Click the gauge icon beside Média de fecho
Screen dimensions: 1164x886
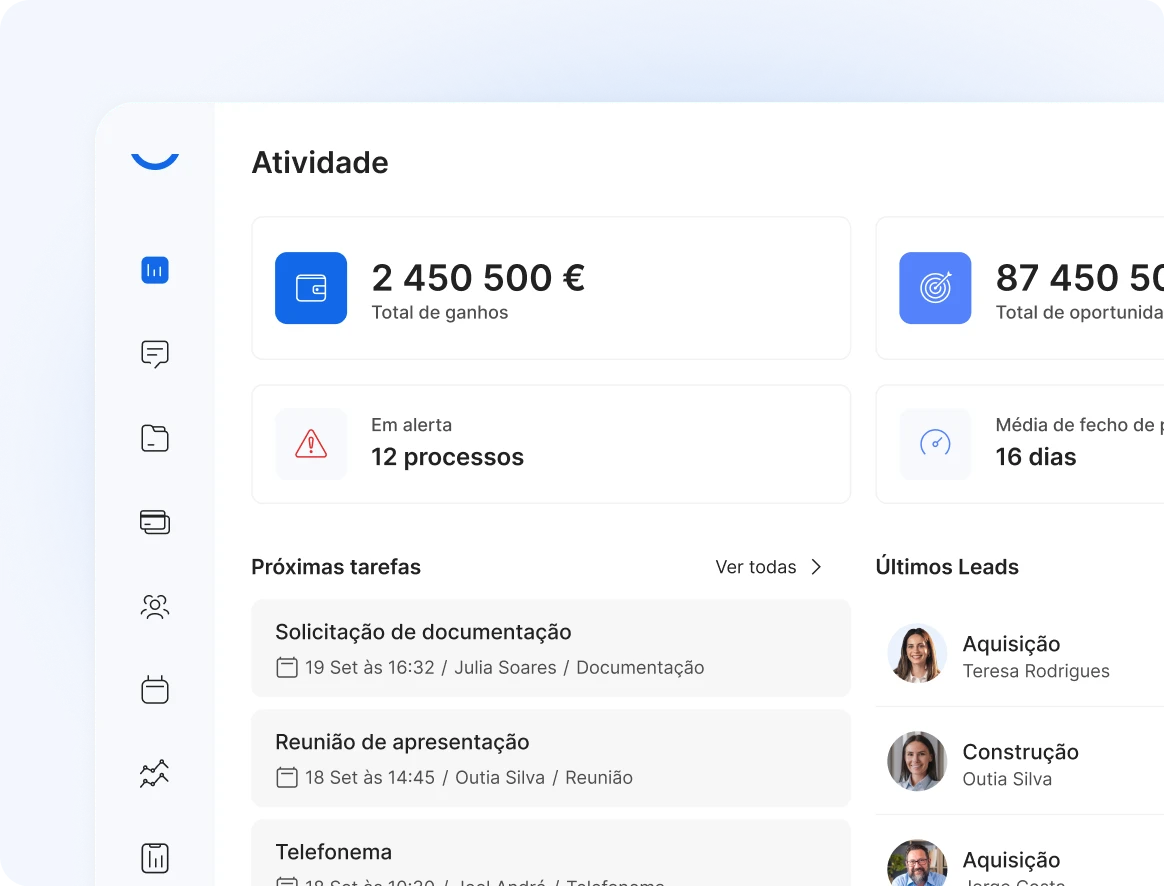click(x=935, y=443)
